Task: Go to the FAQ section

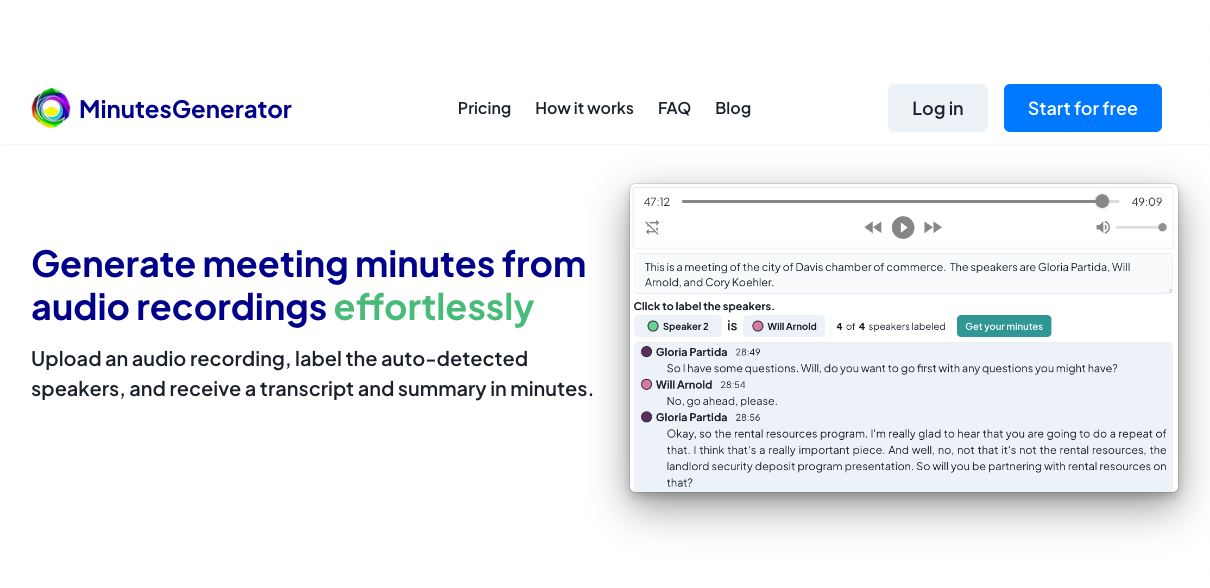Action: click(674, 108)
